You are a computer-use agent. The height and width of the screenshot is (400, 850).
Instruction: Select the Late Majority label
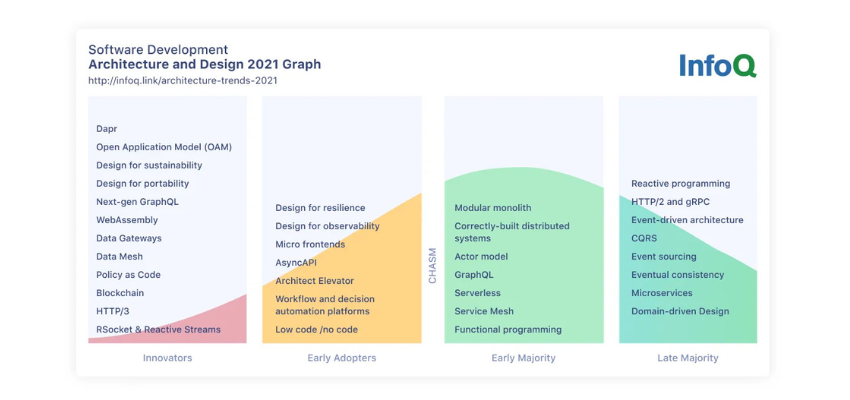coord(687,358)
